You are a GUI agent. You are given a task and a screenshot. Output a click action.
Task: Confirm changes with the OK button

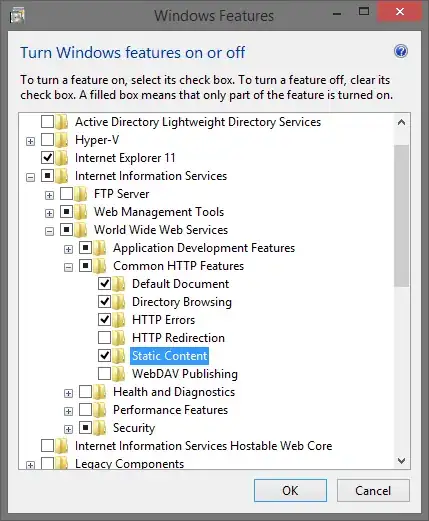pyautogui.click(x=290, y=491)
